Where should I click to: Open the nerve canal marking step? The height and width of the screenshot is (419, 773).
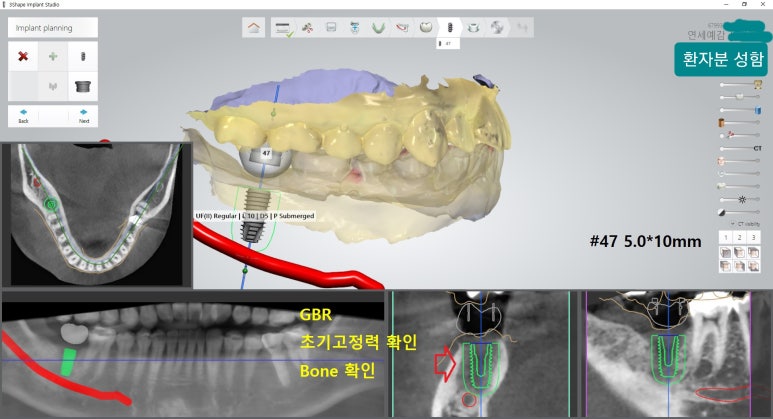(x=402, y=28)
